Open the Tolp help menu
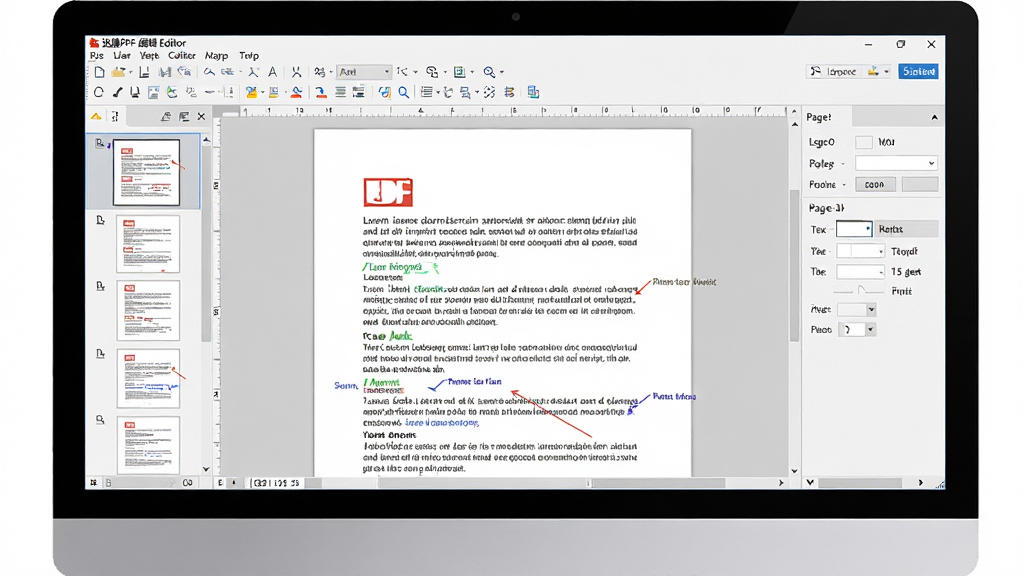 [x=249, y=56]
